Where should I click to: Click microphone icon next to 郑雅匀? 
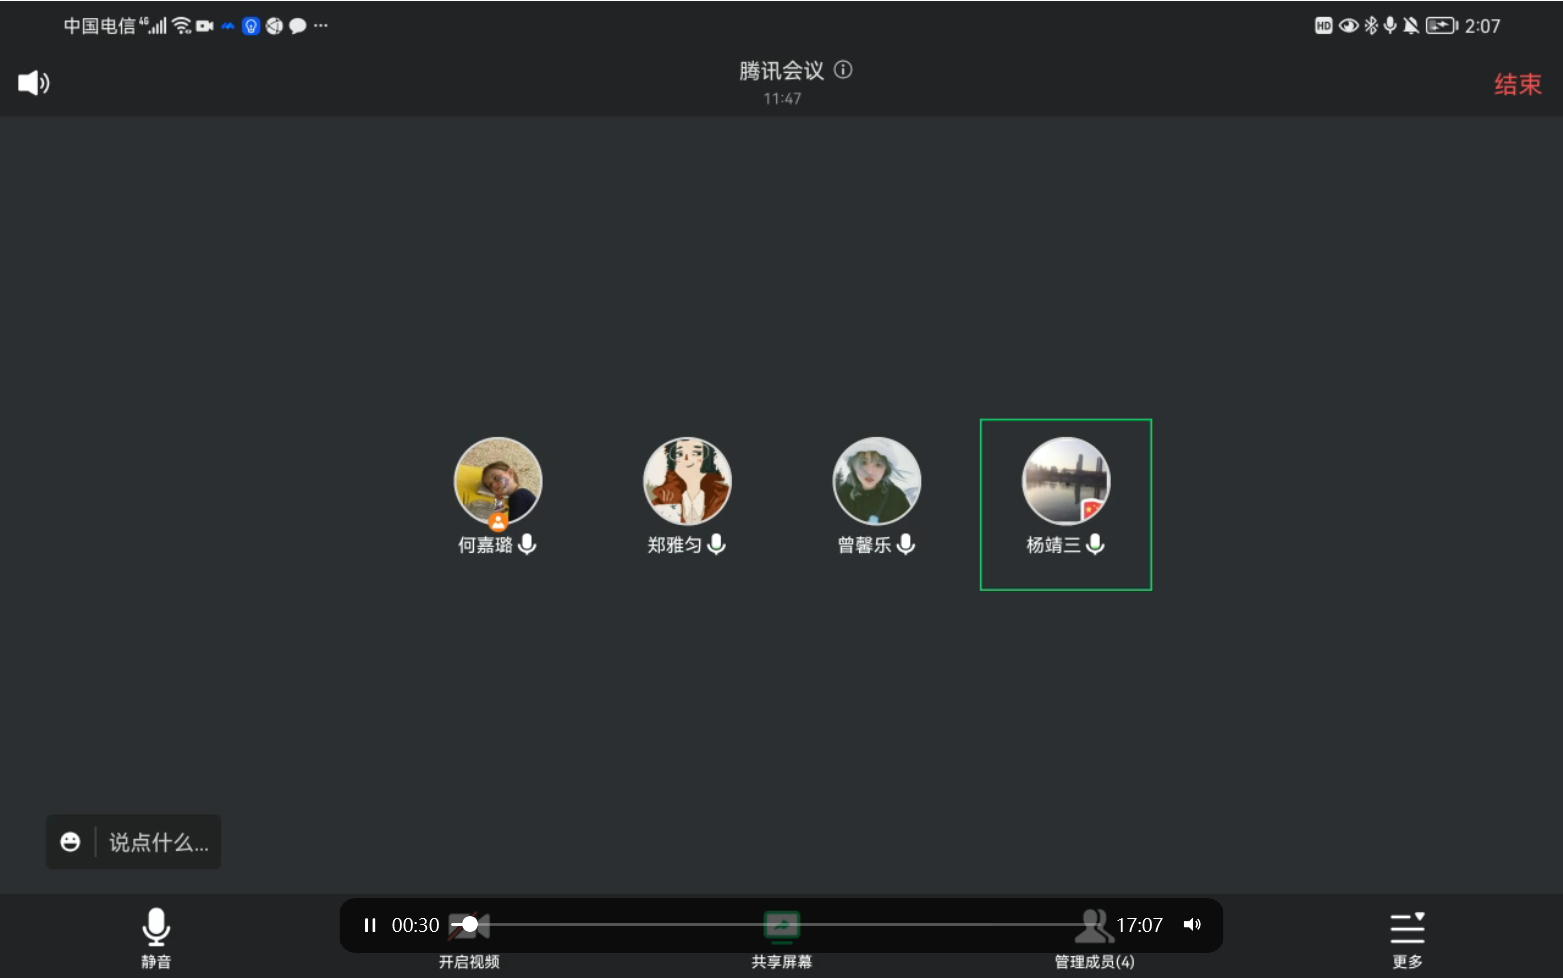(716, 544)
